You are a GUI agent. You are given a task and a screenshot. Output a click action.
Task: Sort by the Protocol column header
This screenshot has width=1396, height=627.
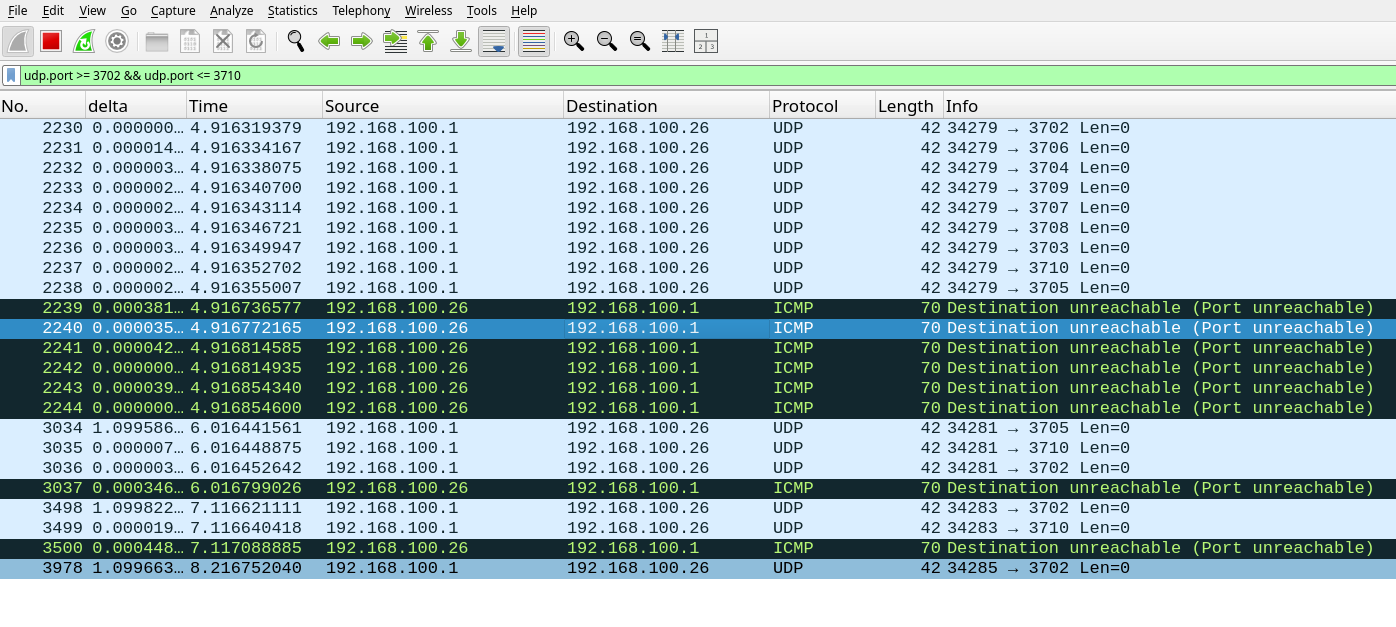(x=820, y=106)
